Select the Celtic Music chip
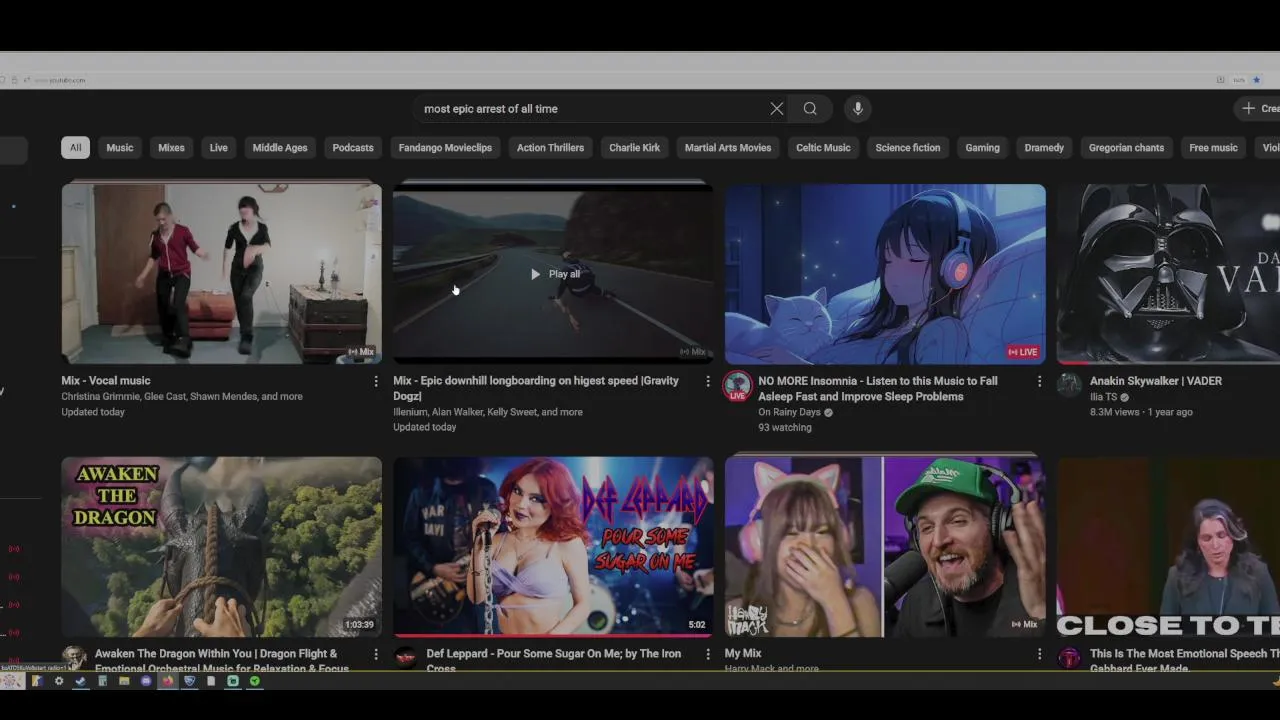 pyautogui.click(x=823, y=148)
